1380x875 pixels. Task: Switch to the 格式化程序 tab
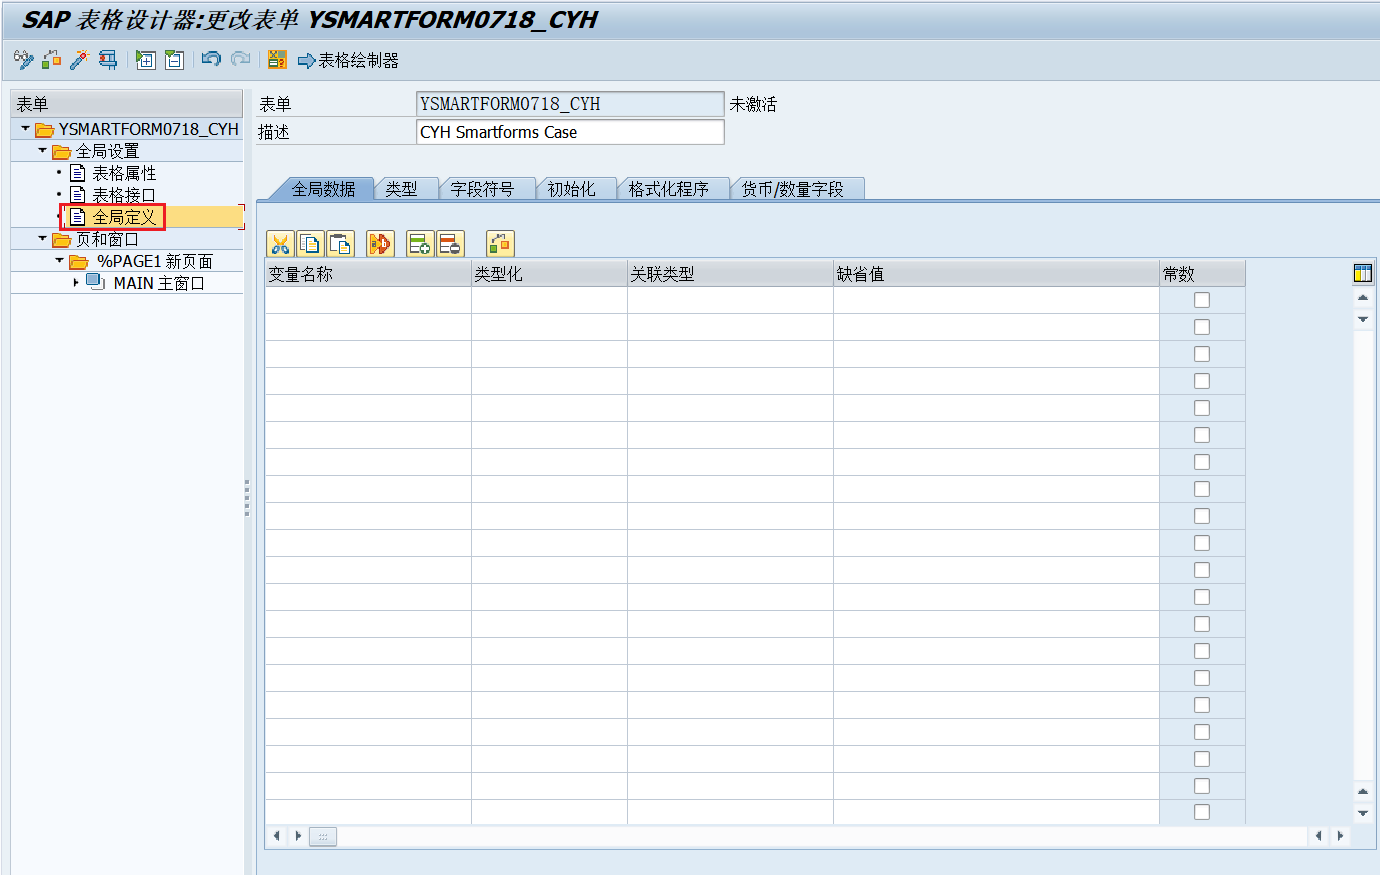coord(668,189)
